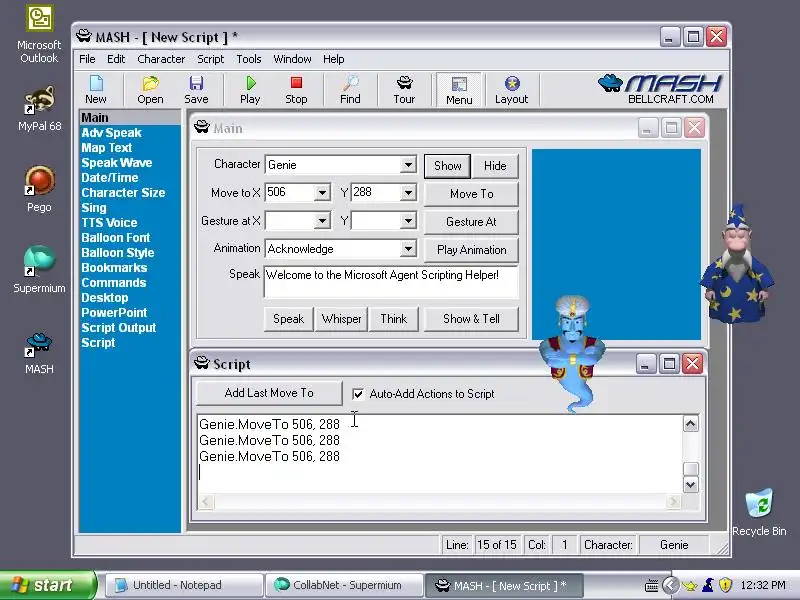Screen dimensions: 800x600
Task: Click the security shield tray icon
Action: click(x=726, y=585)
